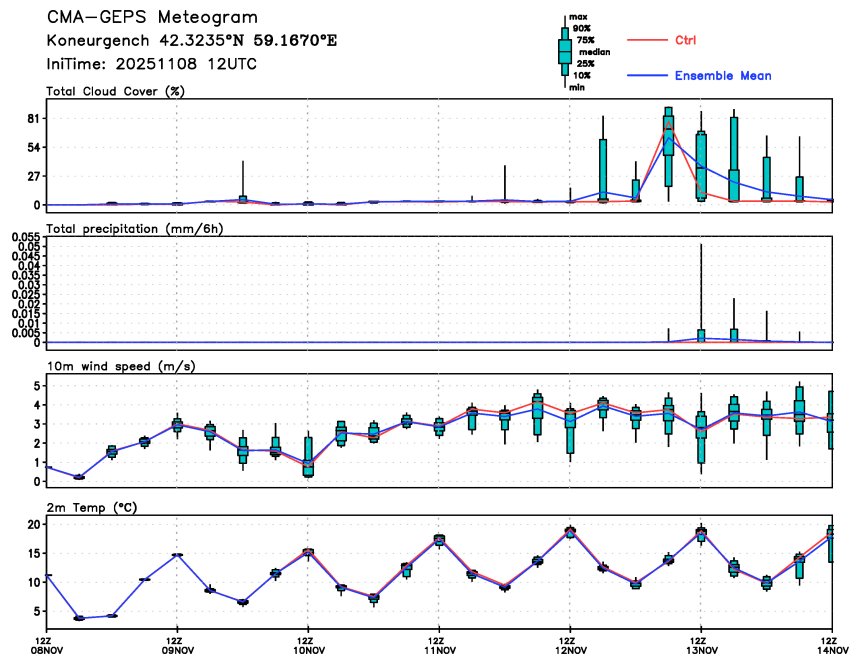Click the 12Z 10NOV time axis label
This screenshot has width=860, height=666.
pyautogui.click(x=308, y=645)
